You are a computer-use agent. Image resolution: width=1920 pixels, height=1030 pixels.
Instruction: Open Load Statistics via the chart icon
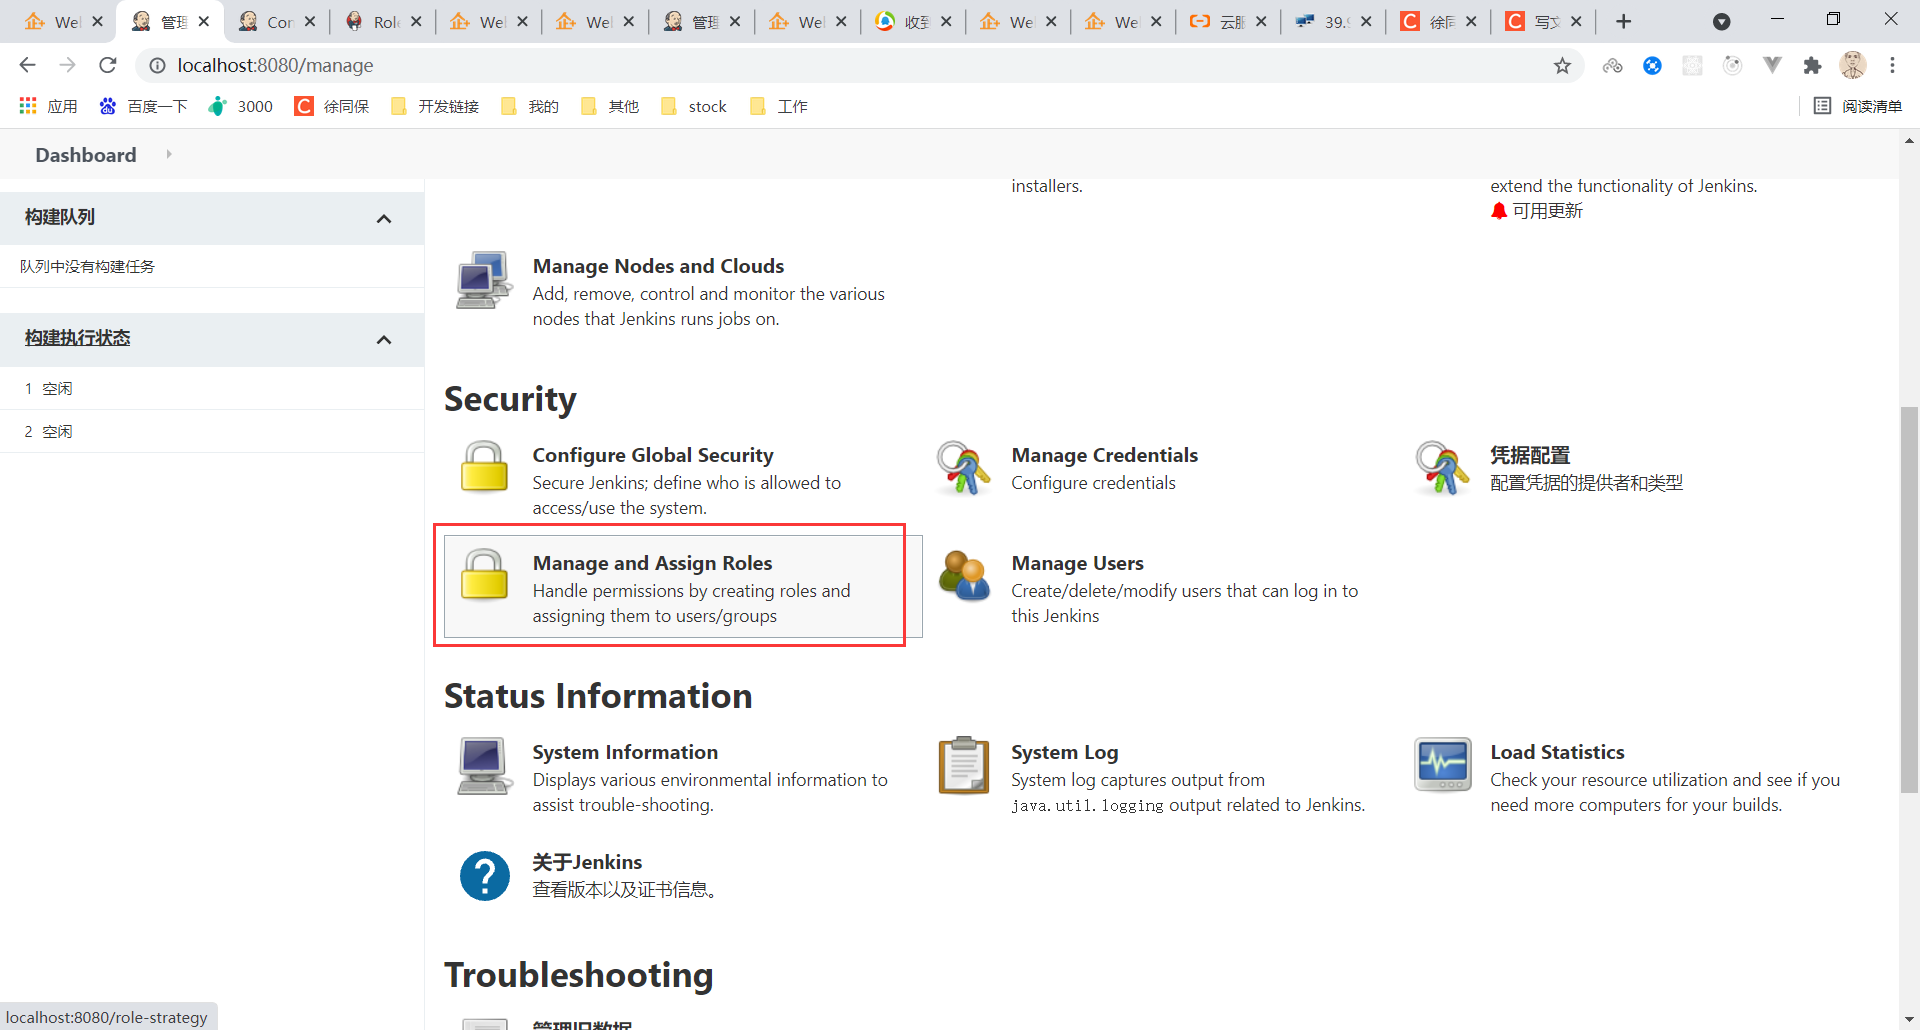coord(1442,765)
